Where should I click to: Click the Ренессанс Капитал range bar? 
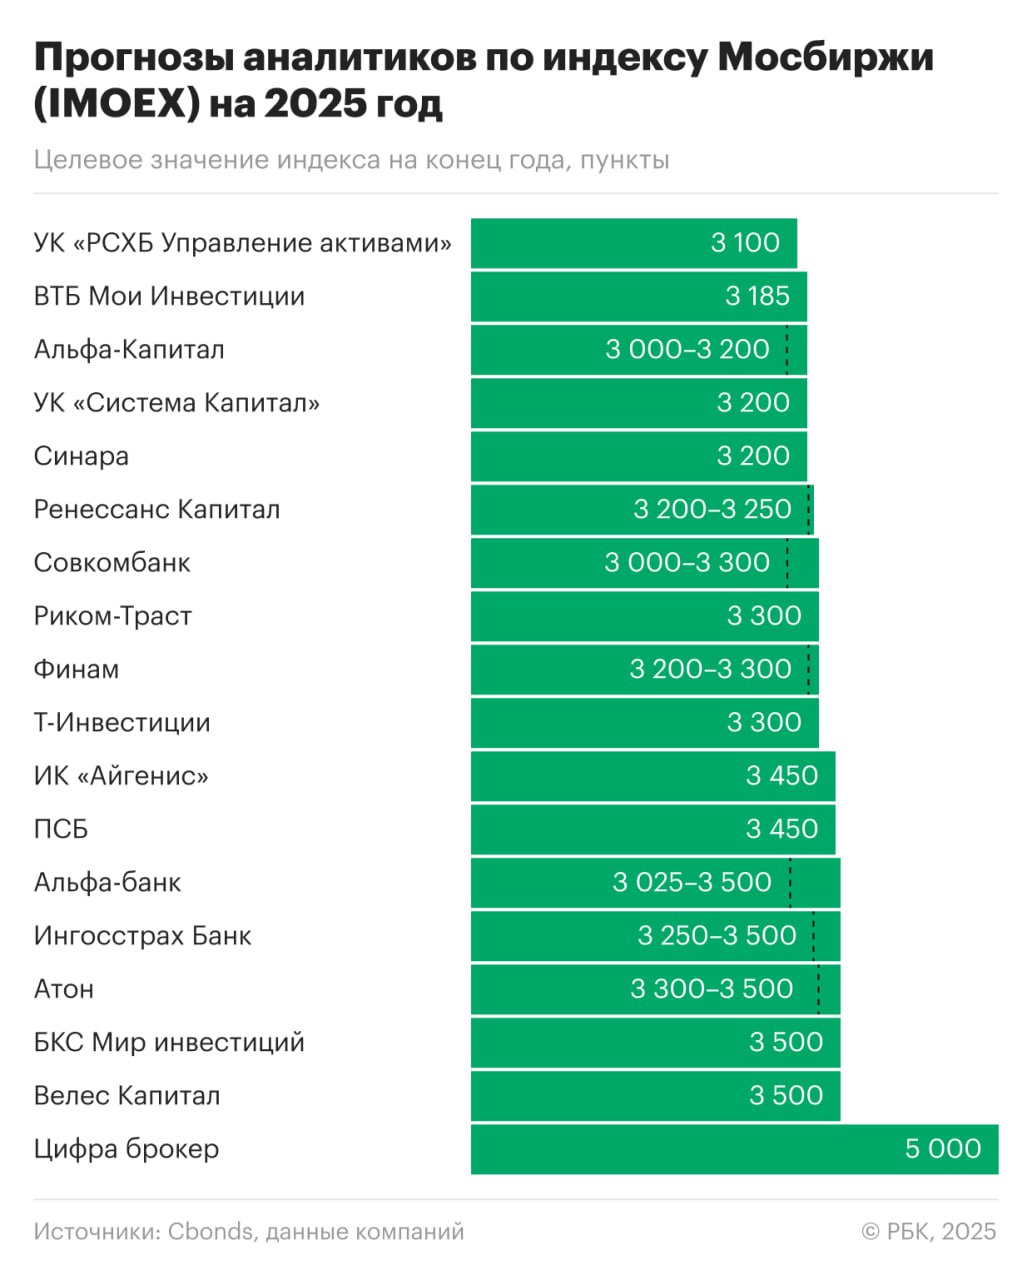641,509
